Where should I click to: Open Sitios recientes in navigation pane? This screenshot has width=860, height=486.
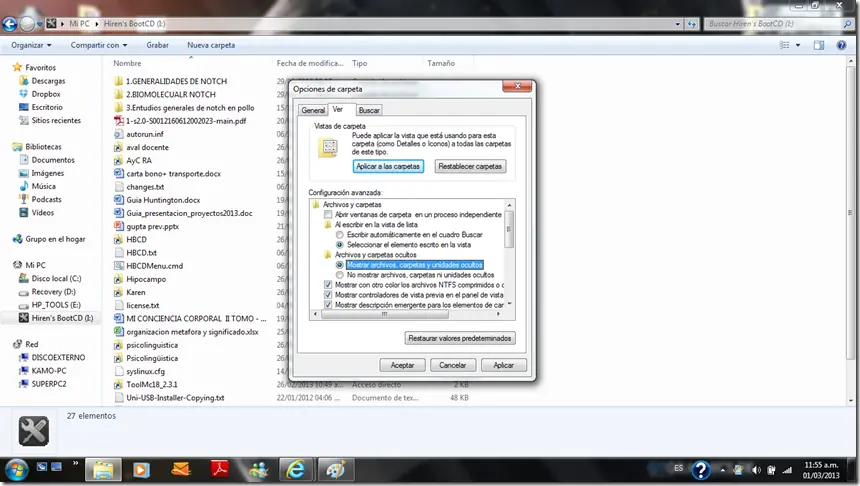(55, 120)
